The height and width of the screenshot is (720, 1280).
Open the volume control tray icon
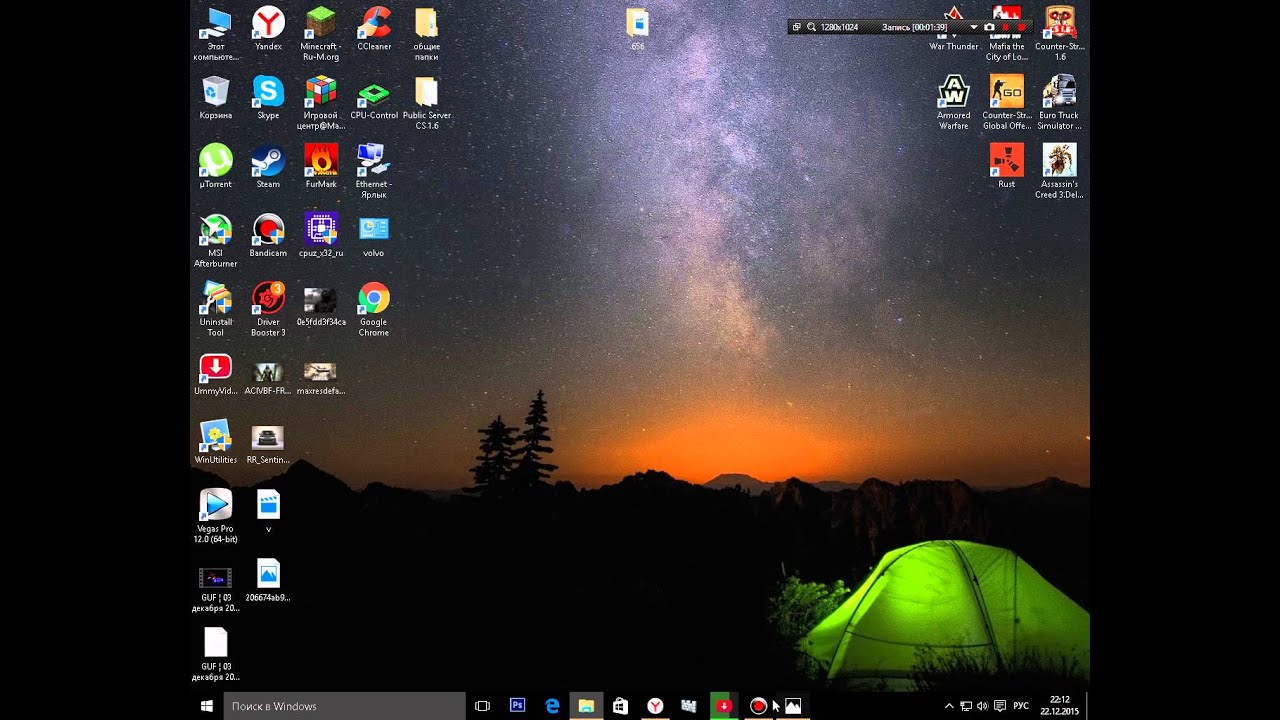pyautogui.click(x=982, y=706)
